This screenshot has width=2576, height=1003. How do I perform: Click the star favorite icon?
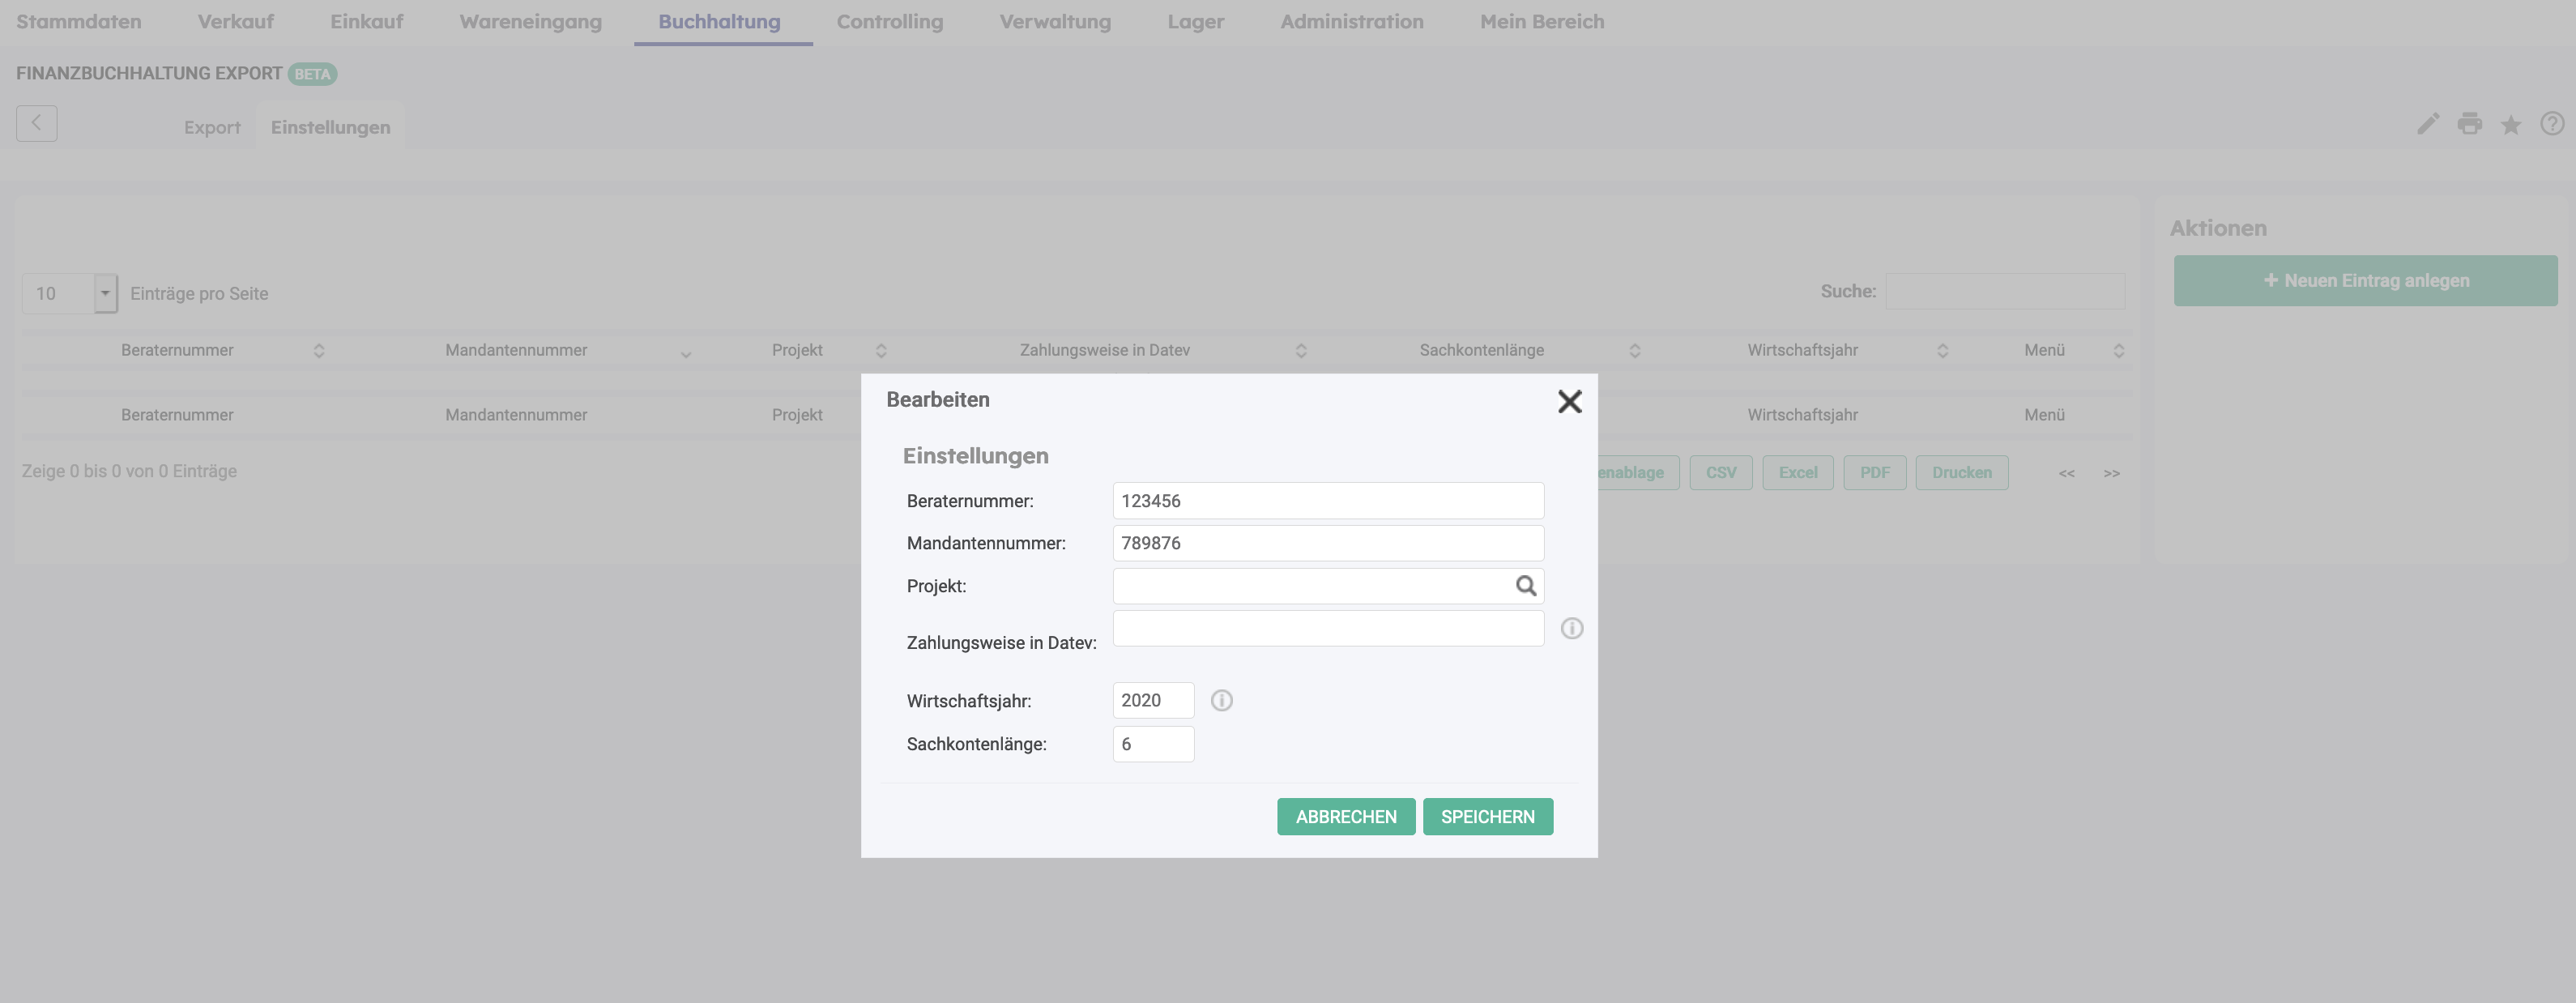[2510, 125]
